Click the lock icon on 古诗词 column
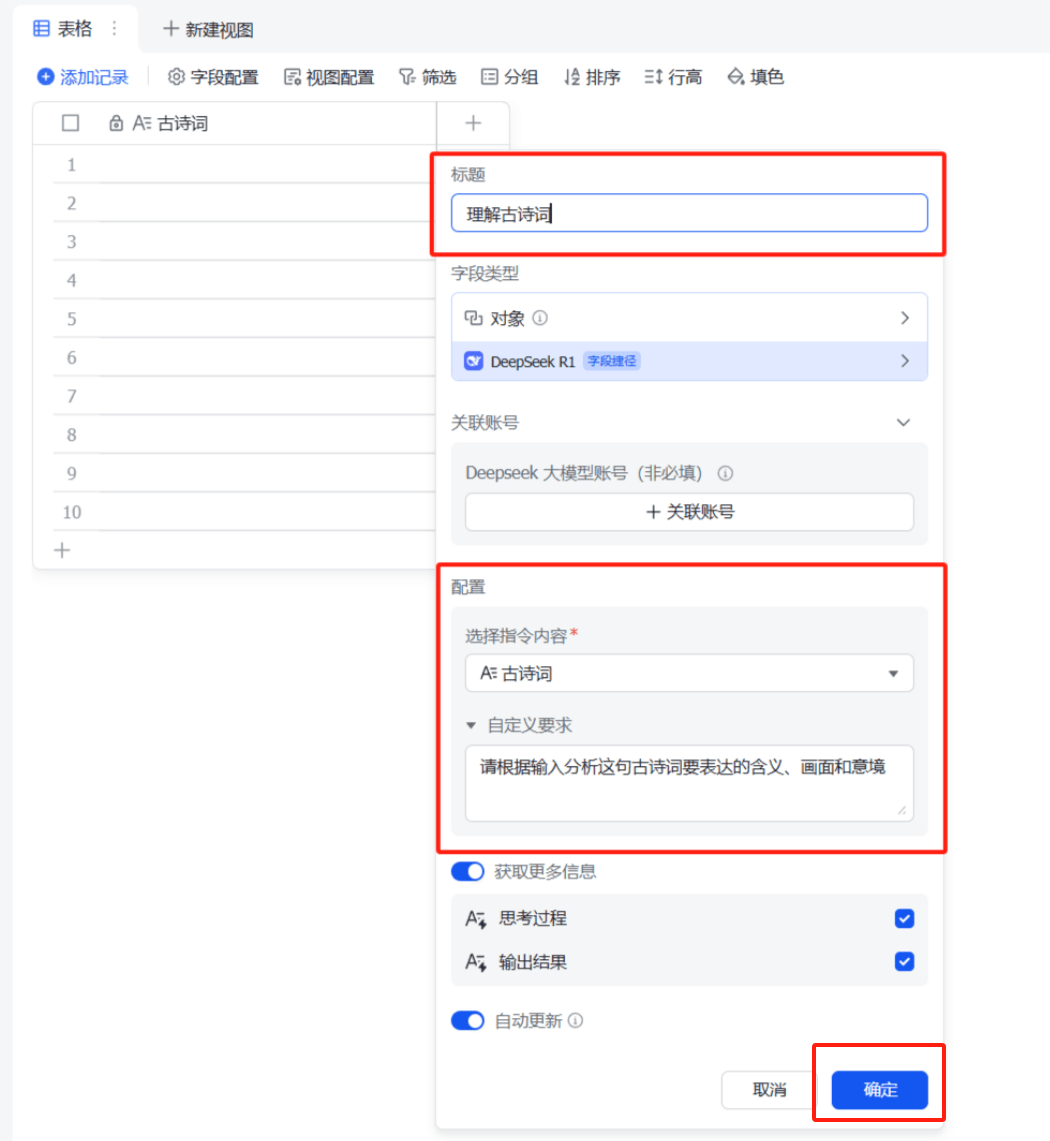The image size is (1050, 1141). click(x=116, y=123)
